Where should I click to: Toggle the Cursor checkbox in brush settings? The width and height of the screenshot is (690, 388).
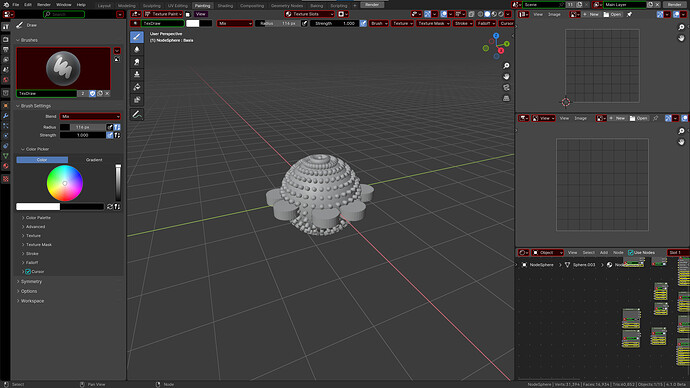coord(28,272)
